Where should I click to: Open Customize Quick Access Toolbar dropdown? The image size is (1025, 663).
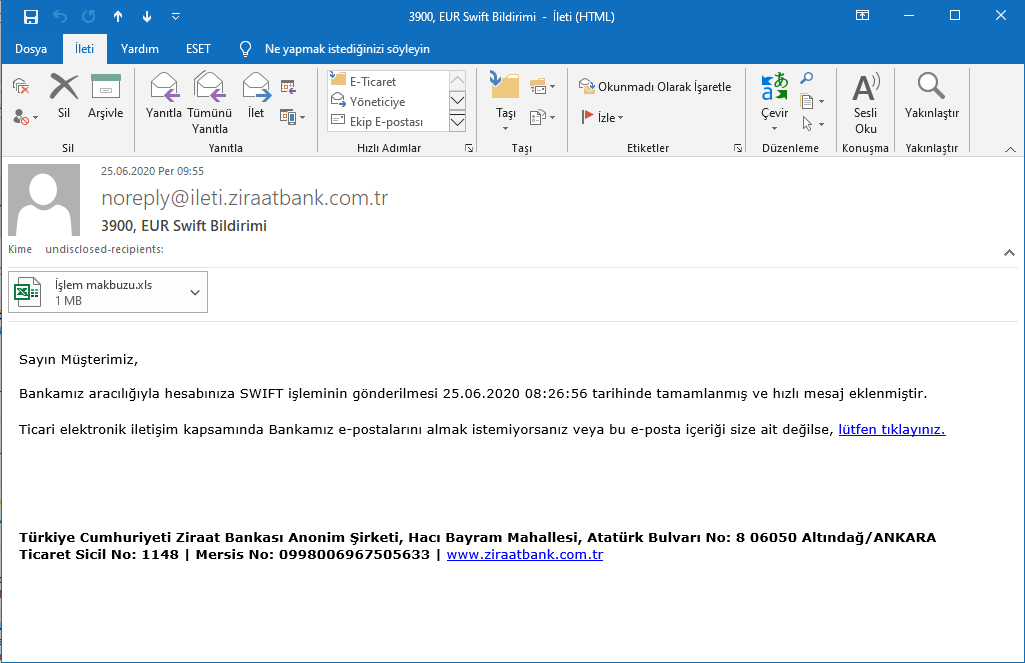[175, 16]
